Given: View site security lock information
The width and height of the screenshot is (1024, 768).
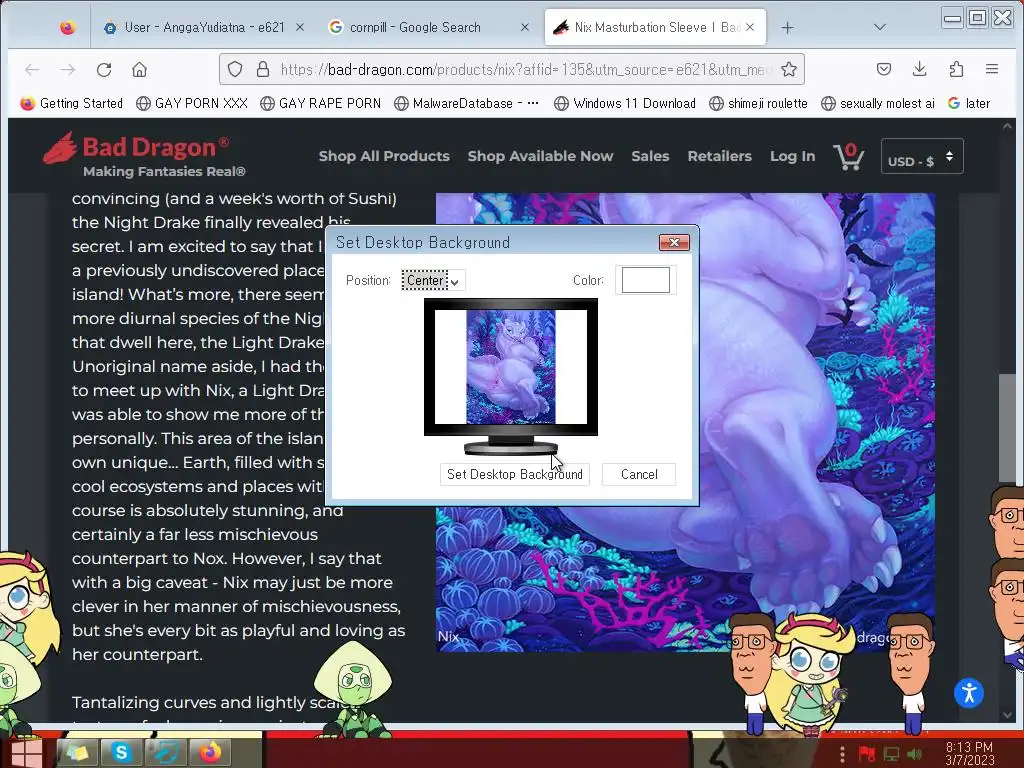Looking at the screenshot, I should (263, 69).
